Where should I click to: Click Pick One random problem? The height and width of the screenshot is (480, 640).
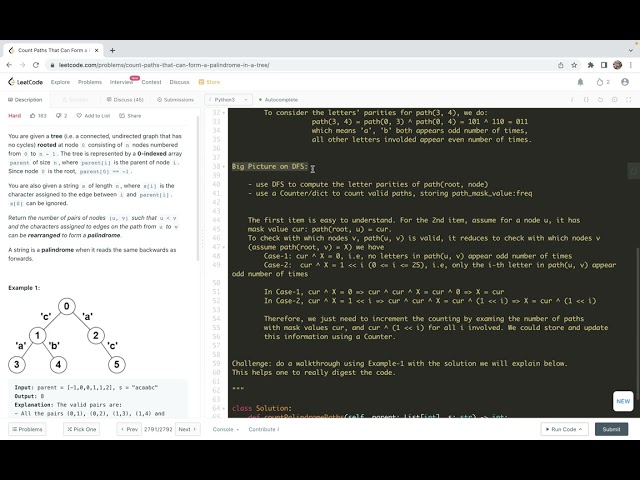[82, 429]
